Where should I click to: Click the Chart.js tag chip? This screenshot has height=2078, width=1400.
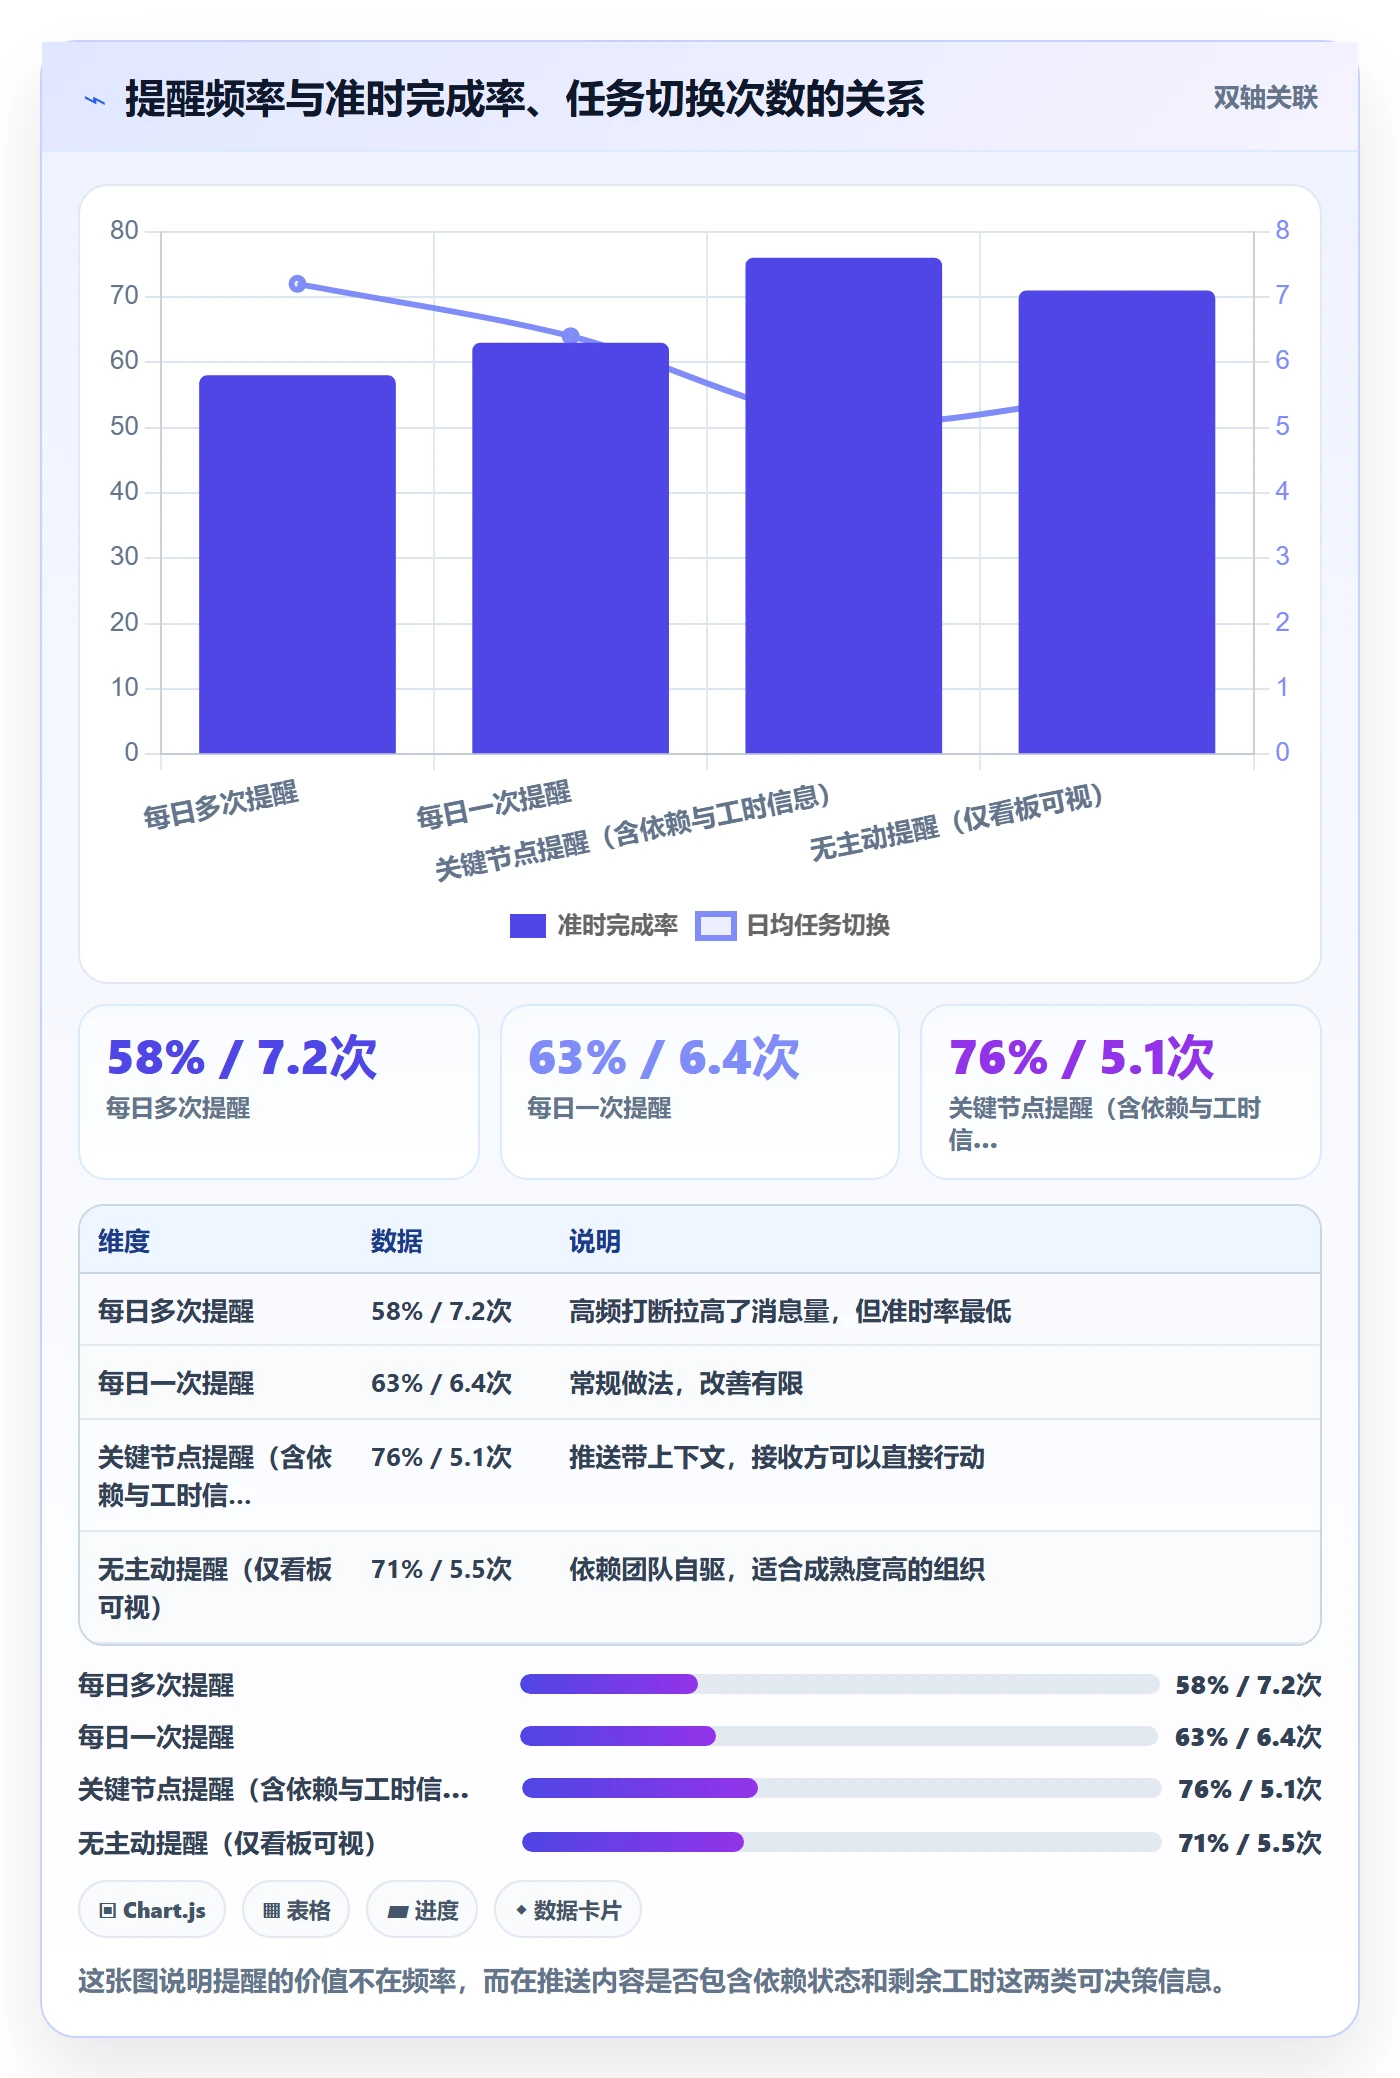tap(152, 1910)
